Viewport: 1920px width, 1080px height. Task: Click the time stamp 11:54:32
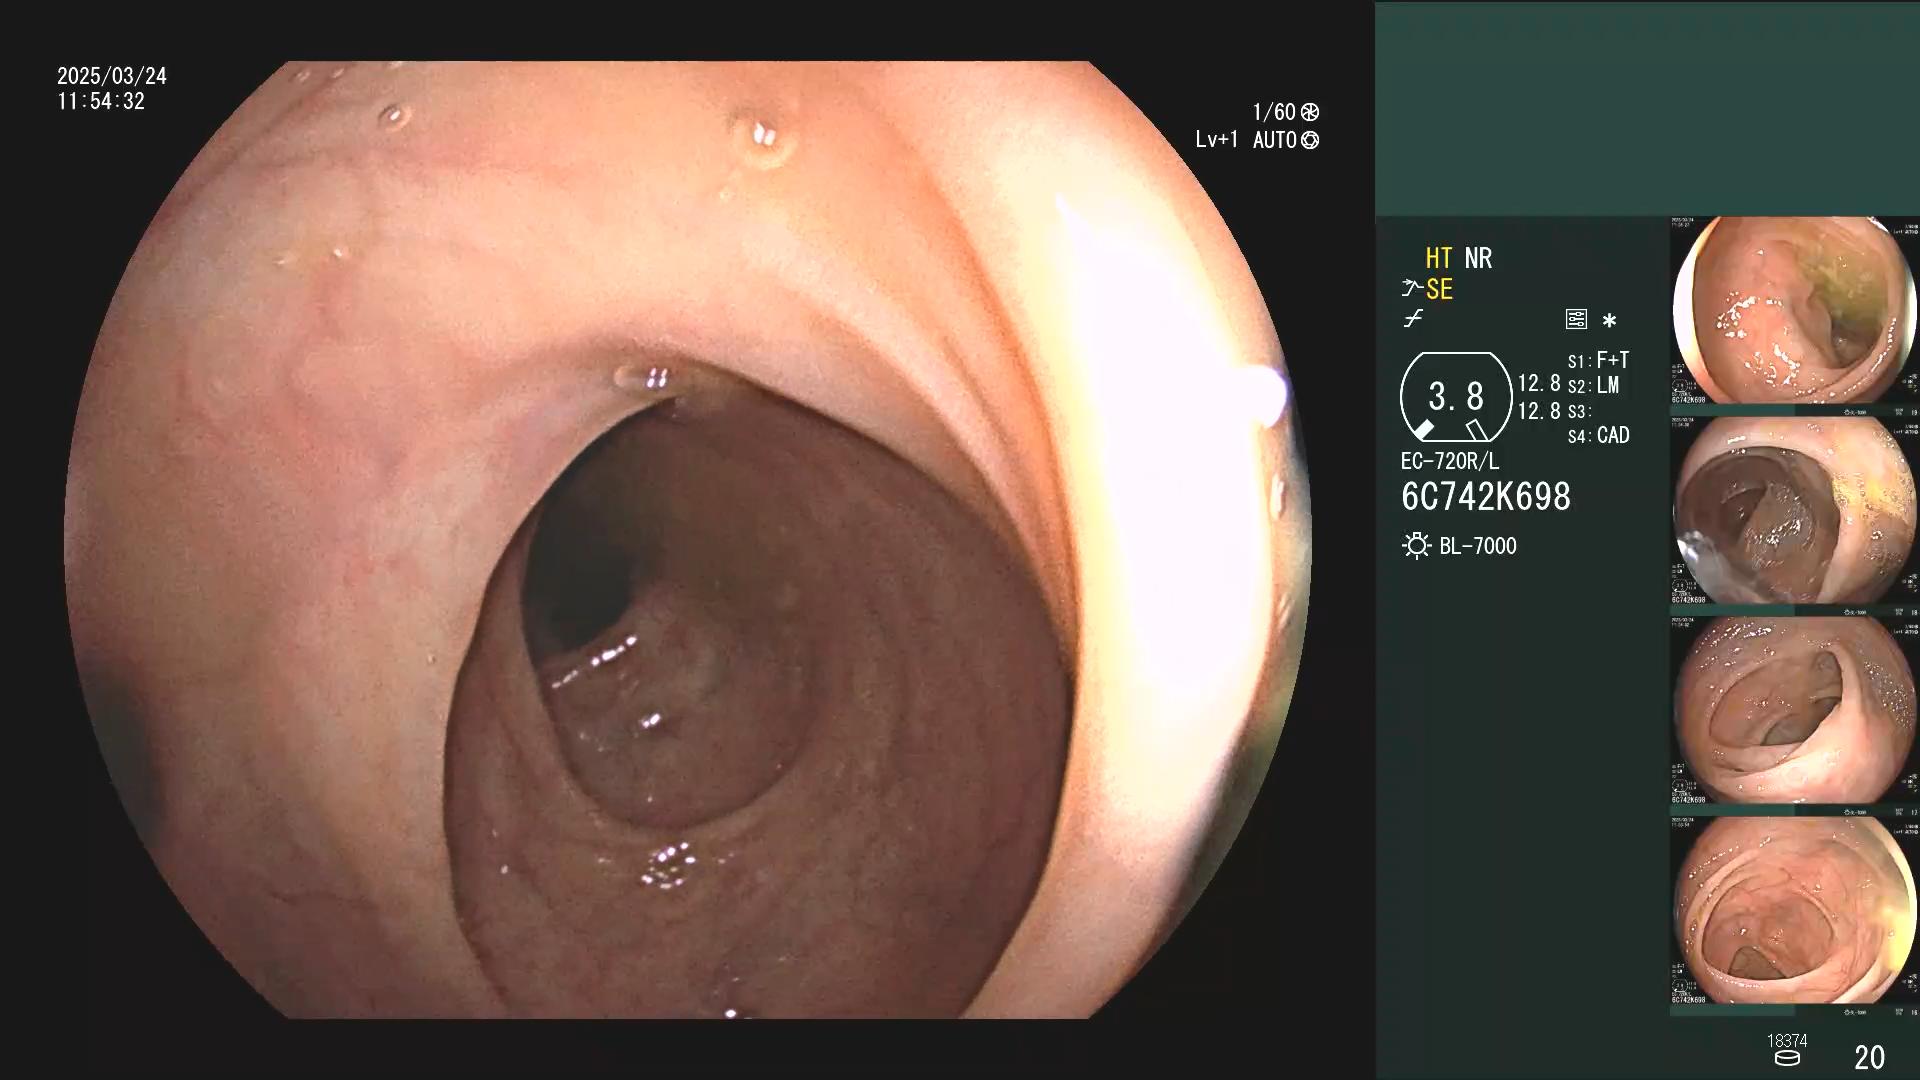pos(101,101)
